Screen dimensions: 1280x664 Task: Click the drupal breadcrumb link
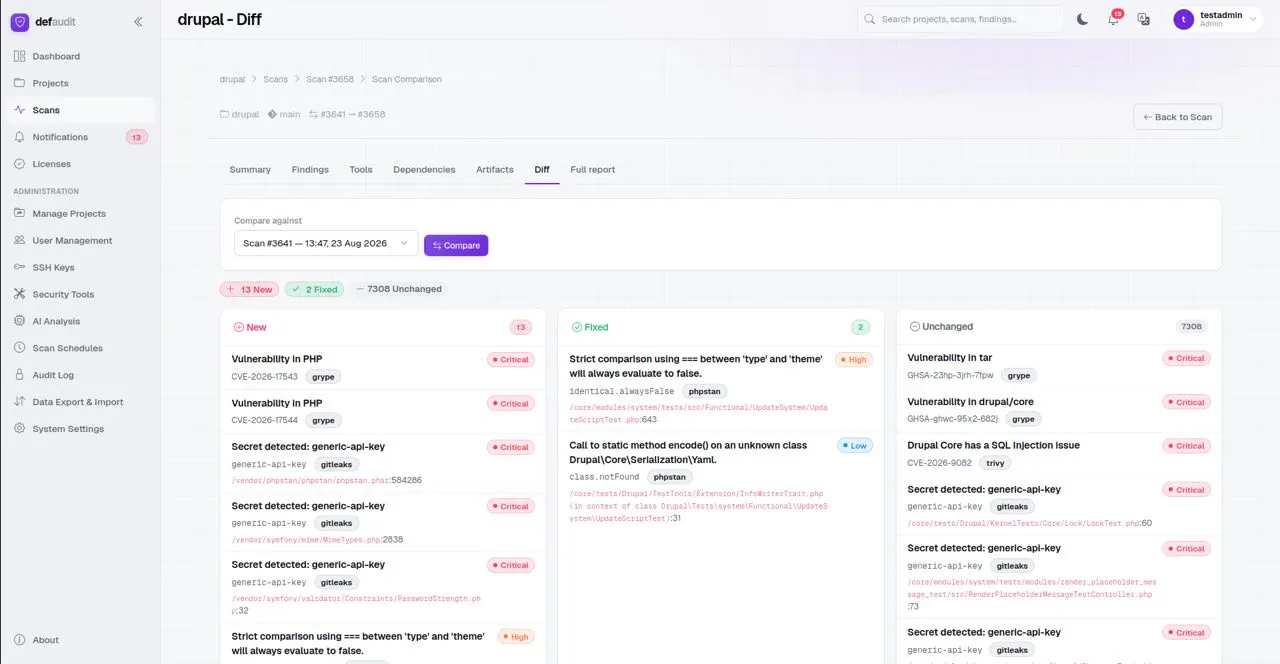coord(232,79)
